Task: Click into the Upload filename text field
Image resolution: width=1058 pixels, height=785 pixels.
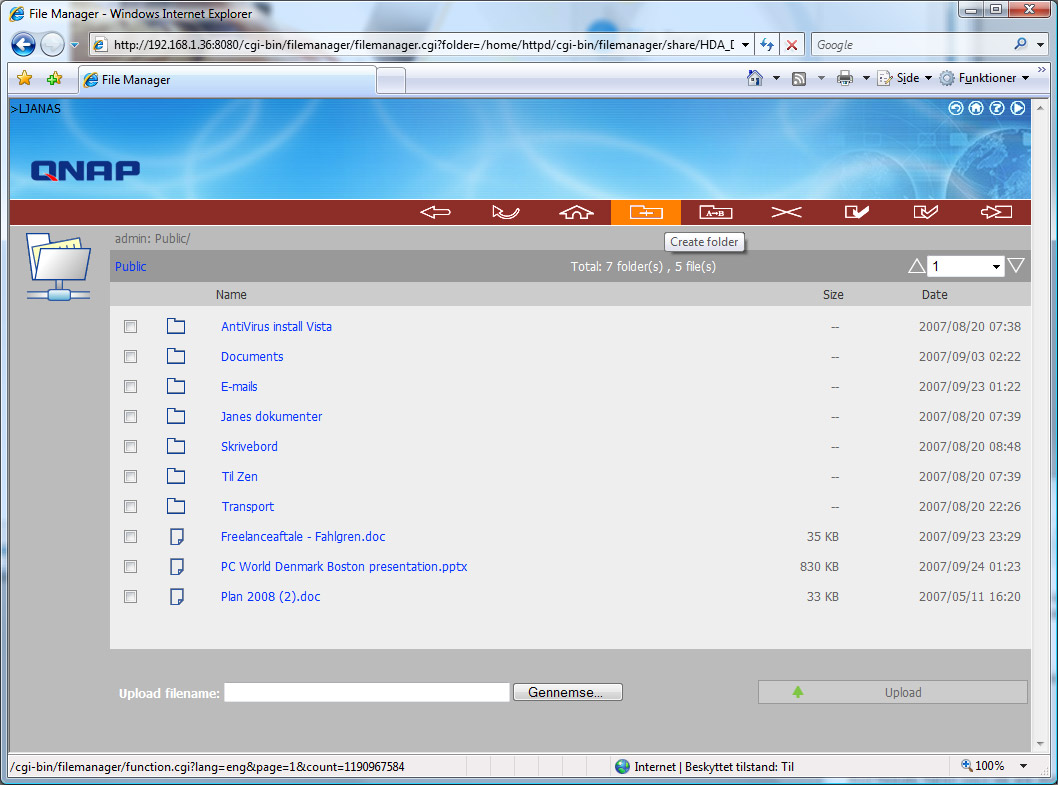Action: (366, 693)
